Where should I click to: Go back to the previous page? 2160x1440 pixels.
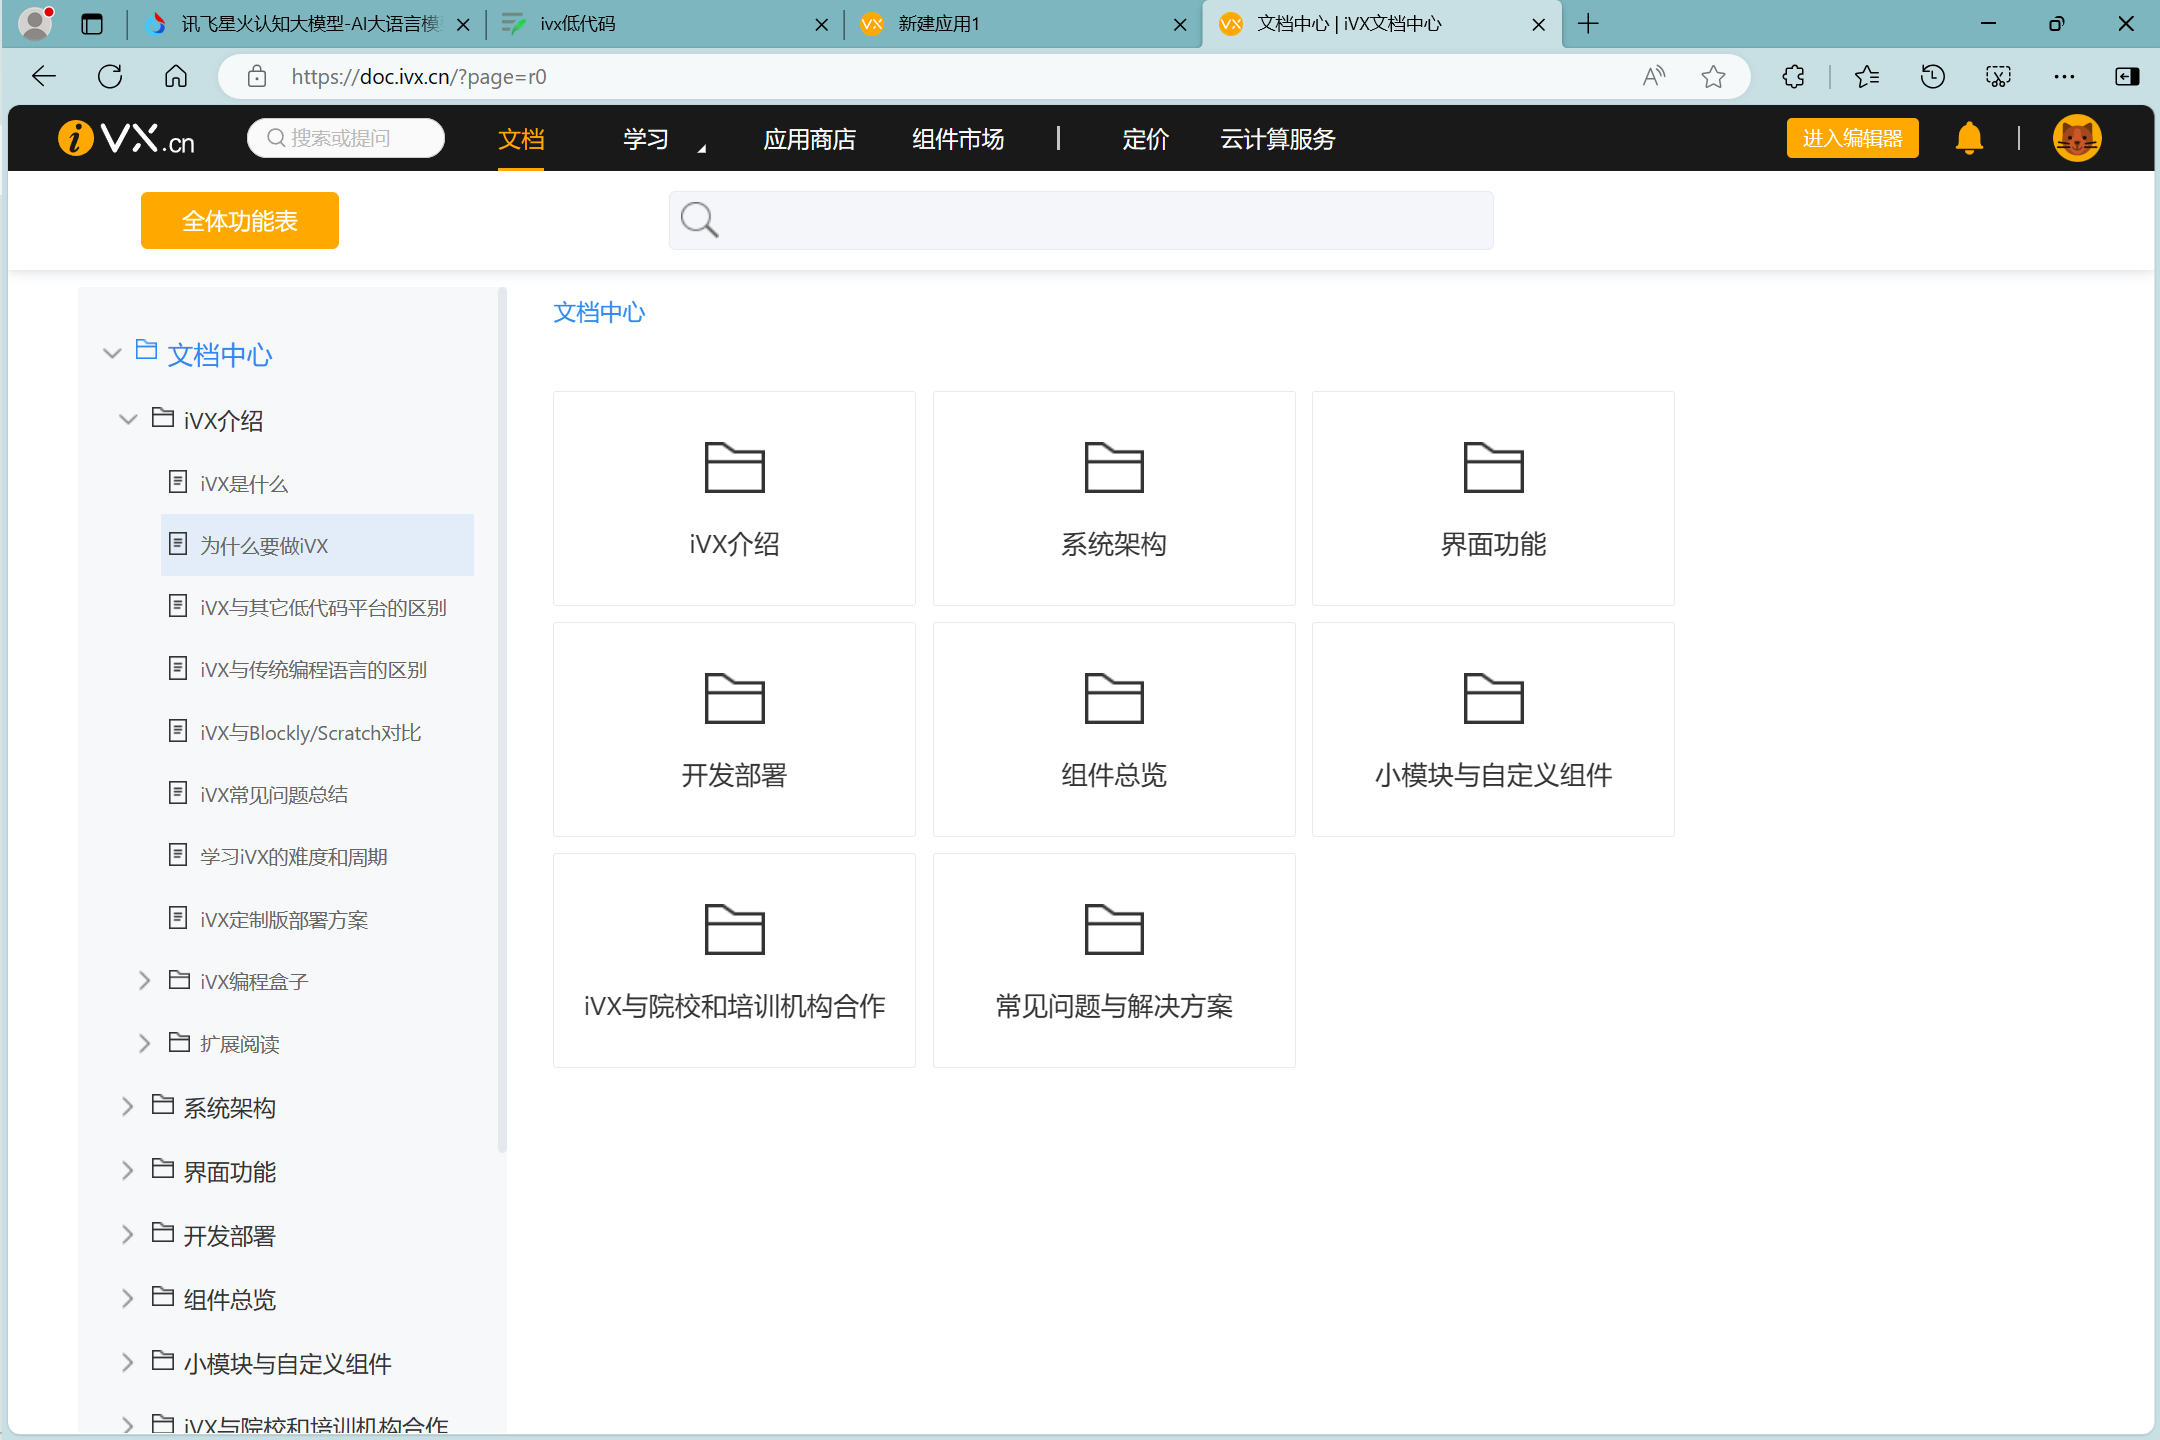click(x=44, y=76)
